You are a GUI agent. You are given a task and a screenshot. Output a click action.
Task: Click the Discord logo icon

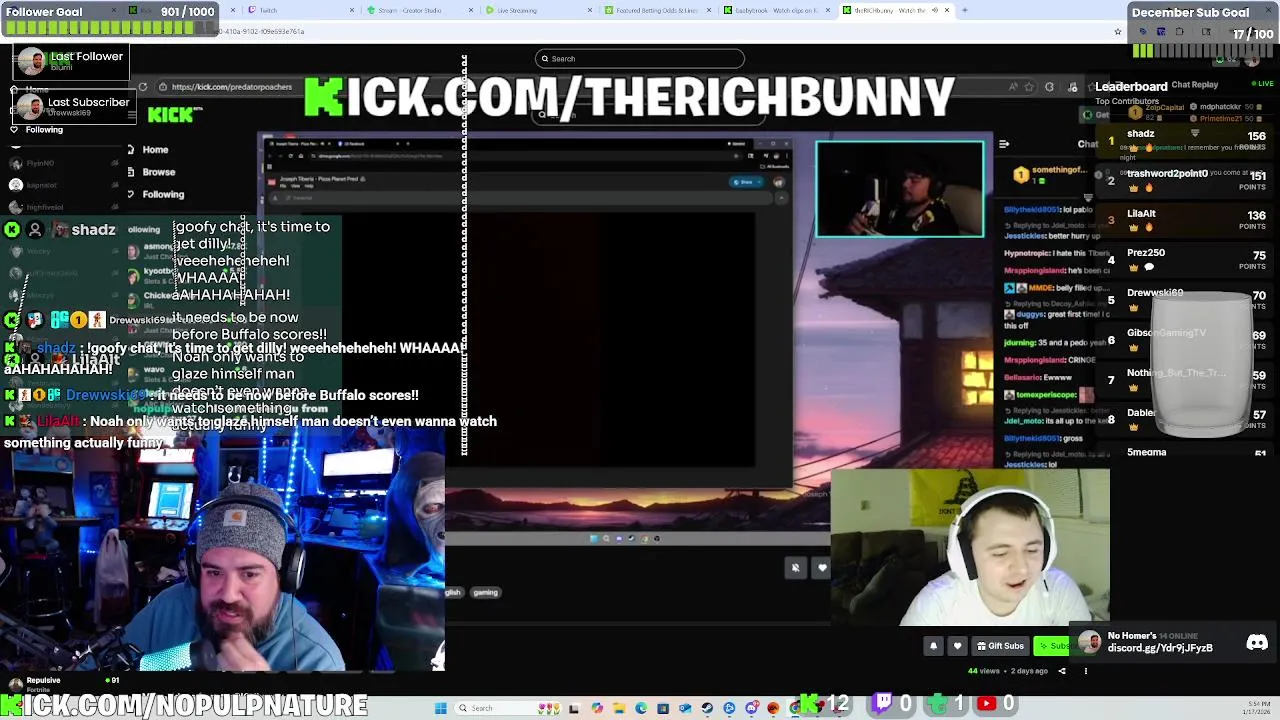click(x=1257, y=643)
